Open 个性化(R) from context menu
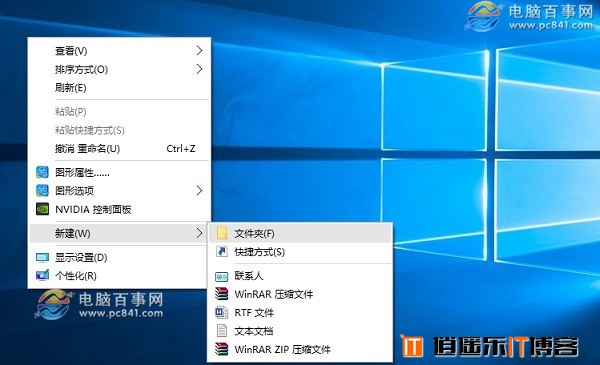Image resolution: width=600 pixels, height=365 pixels. pos(120,275)
